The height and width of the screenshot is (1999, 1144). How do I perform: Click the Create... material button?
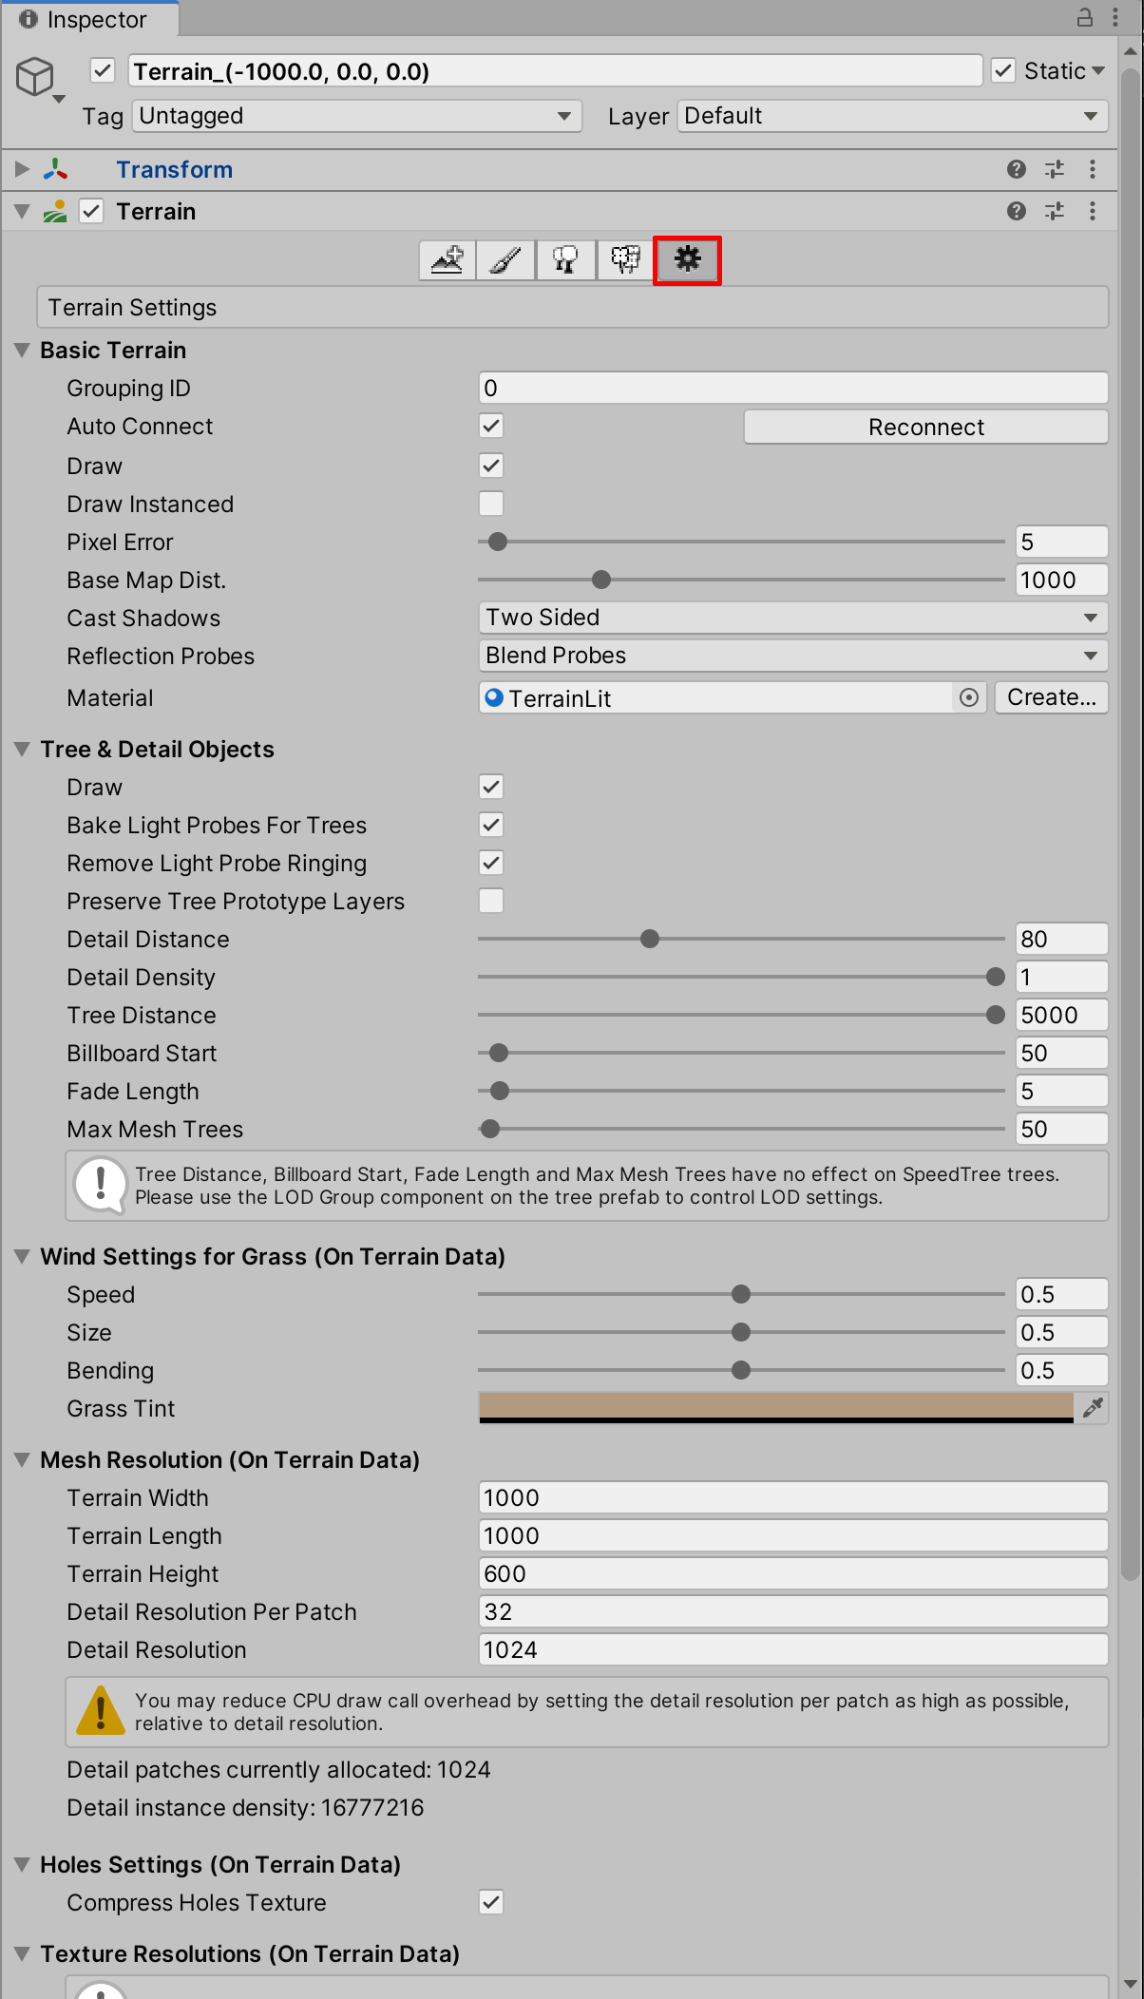click(x=1051, y=698)
